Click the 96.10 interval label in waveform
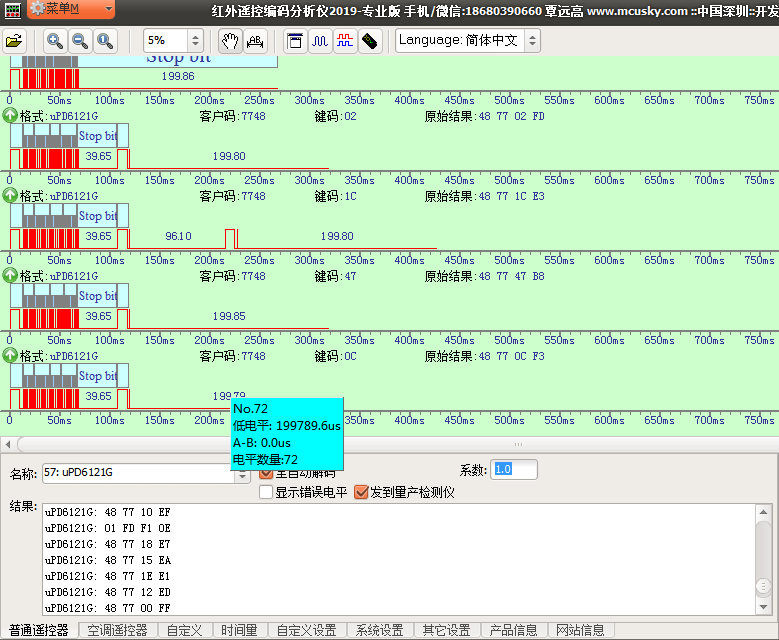This screenshot has width=779, height=640. (x=178, y=236)
